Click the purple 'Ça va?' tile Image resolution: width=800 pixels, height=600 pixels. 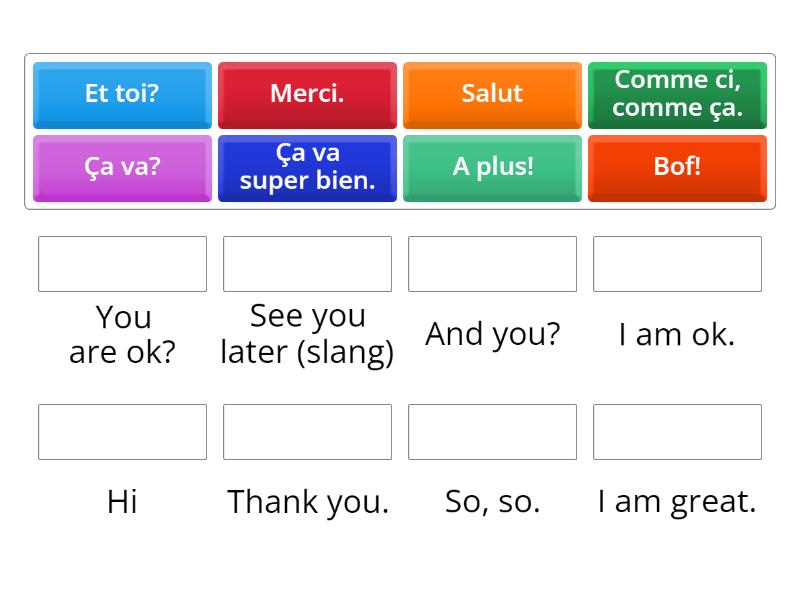pos(122,167)
